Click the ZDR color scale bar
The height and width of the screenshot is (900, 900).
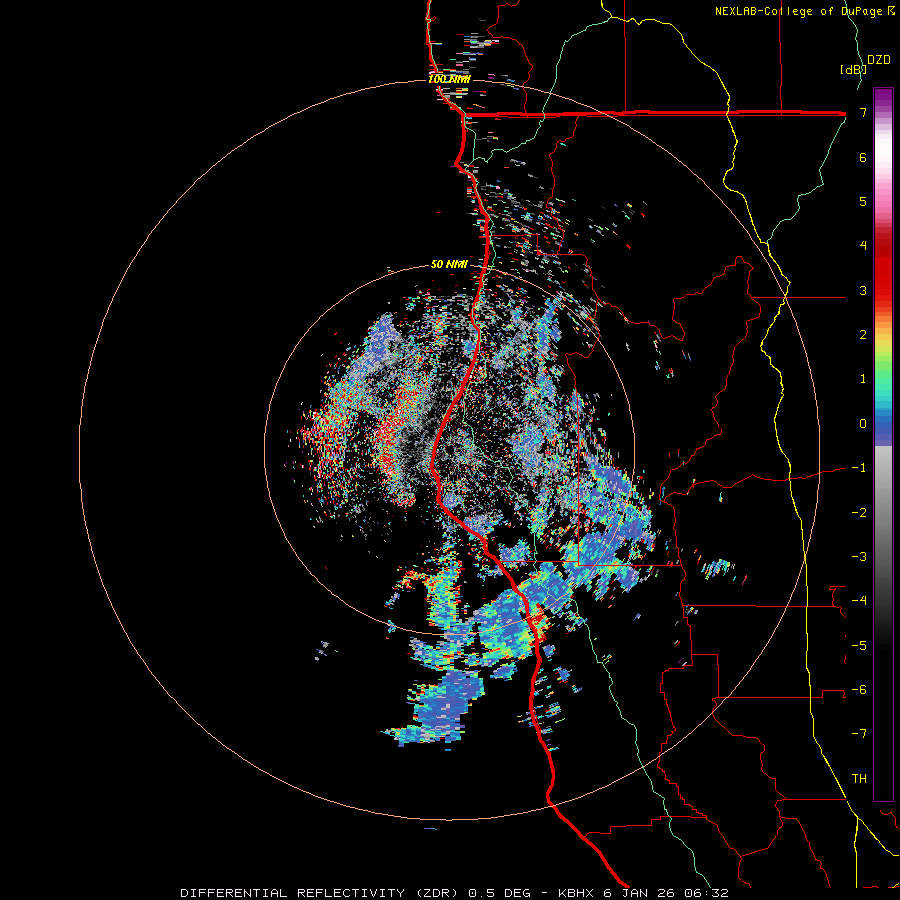point(883,444)
